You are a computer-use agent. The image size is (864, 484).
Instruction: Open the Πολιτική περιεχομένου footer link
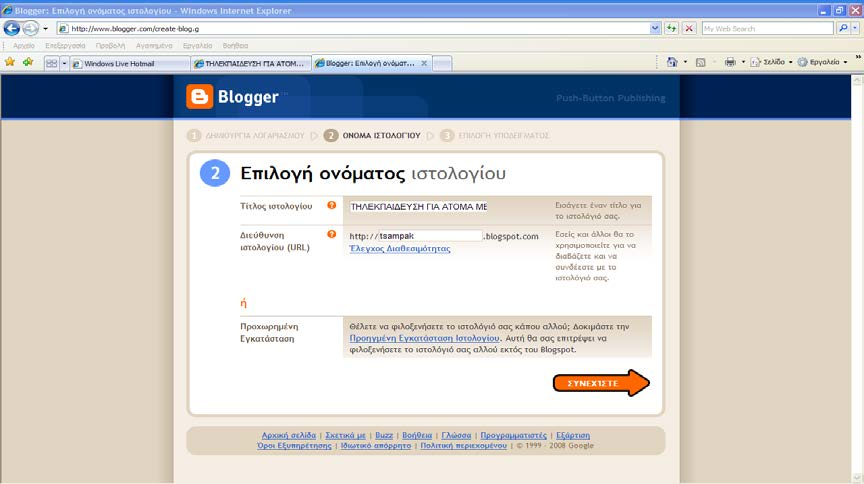(463, 446)
